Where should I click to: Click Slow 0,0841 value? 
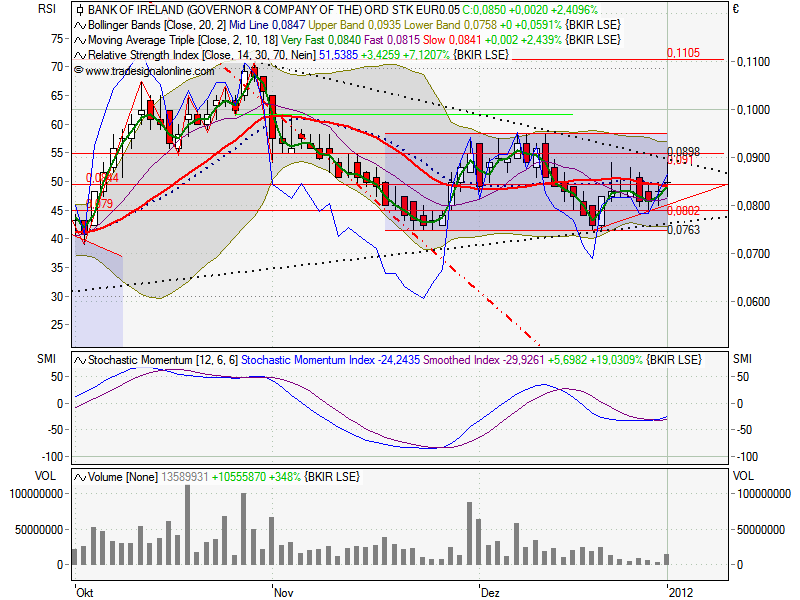pos(452,40)
